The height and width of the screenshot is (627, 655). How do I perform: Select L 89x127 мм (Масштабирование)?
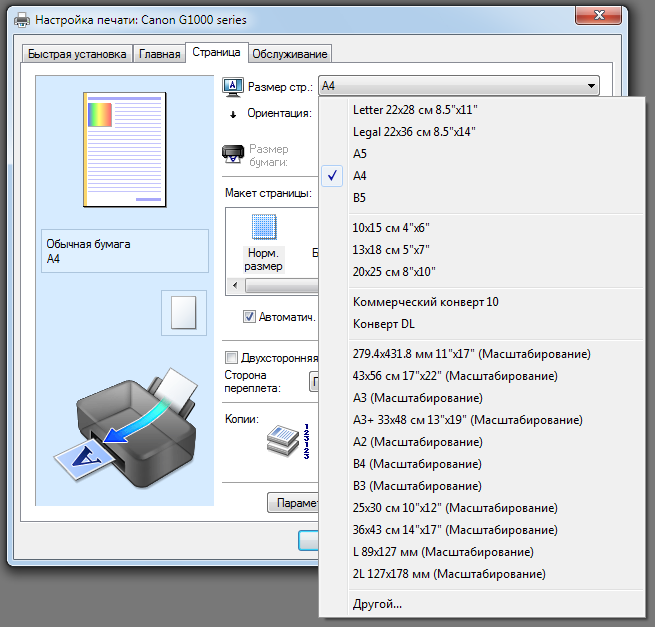482,552
